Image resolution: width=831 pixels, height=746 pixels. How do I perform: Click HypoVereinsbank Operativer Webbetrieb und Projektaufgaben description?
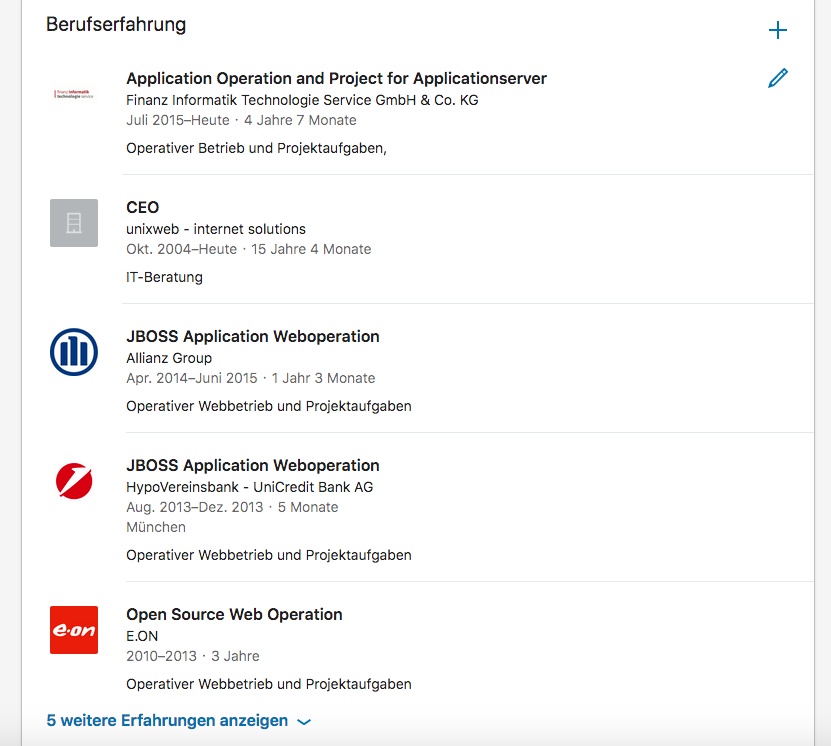269,555
